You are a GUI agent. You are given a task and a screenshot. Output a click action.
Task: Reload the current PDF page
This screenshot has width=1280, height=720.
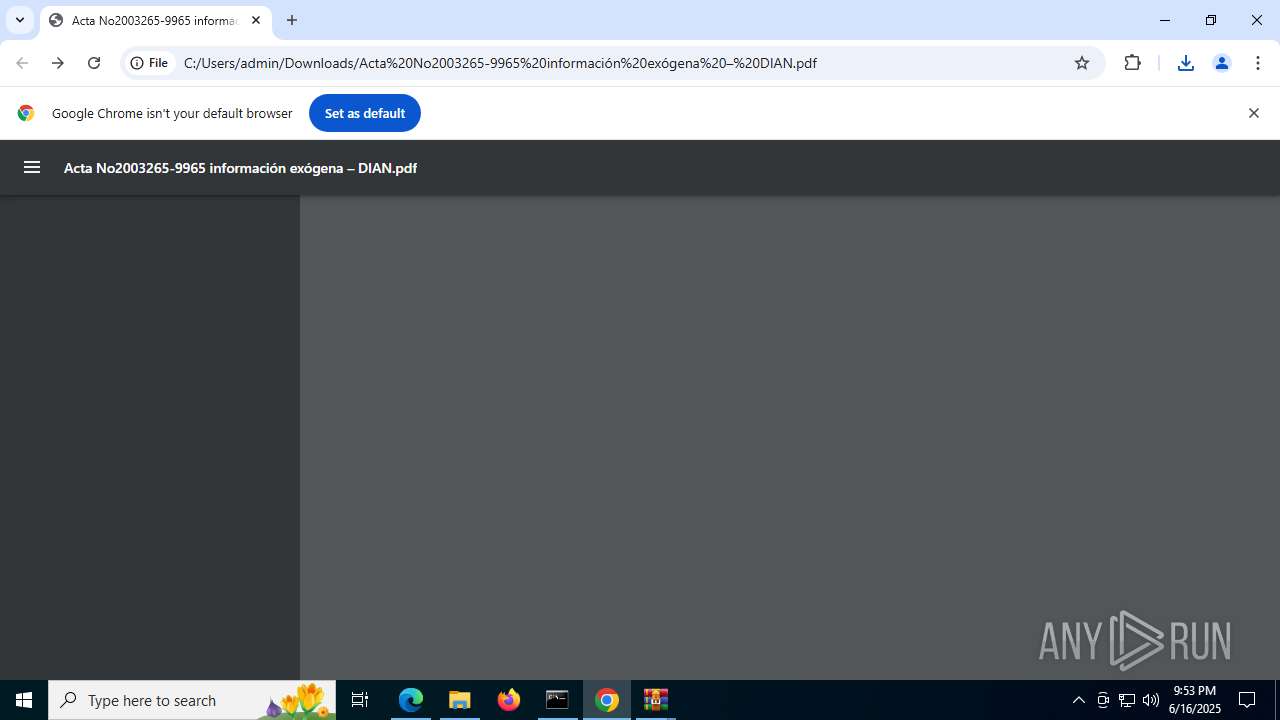(94, 63)
